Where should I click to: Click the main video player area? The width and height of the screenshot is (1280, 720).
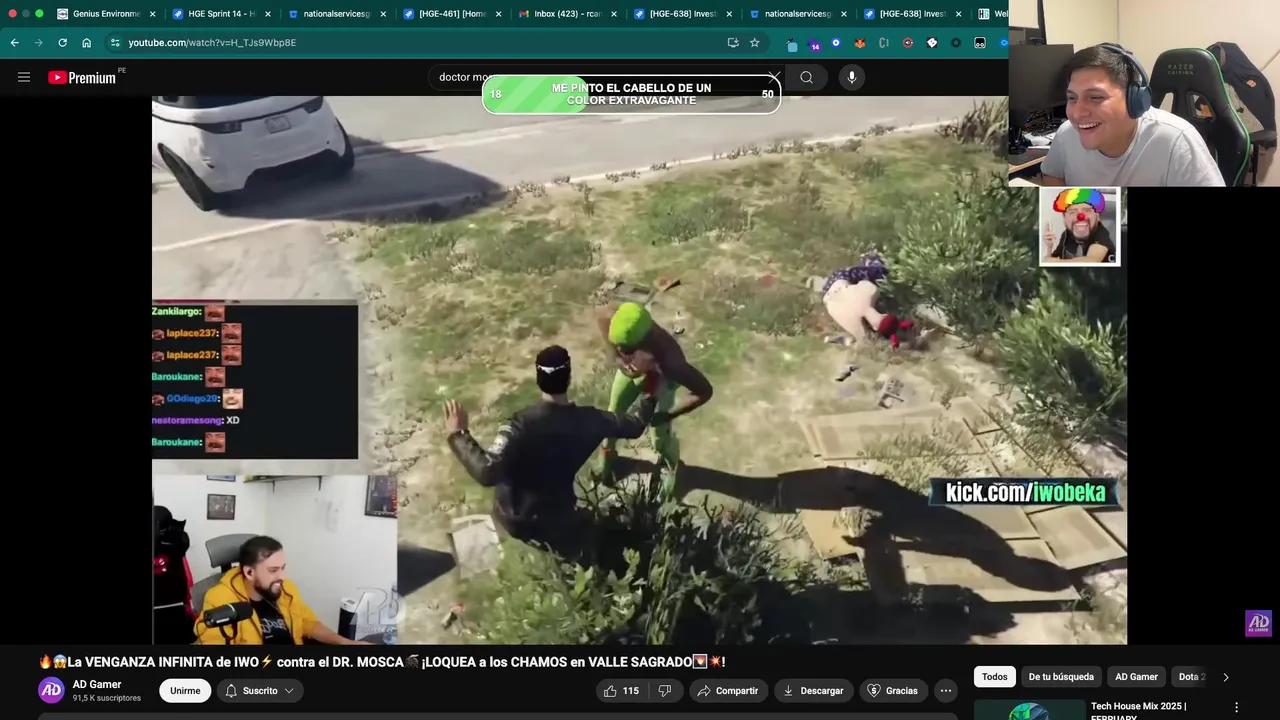(x=639, y=370)
